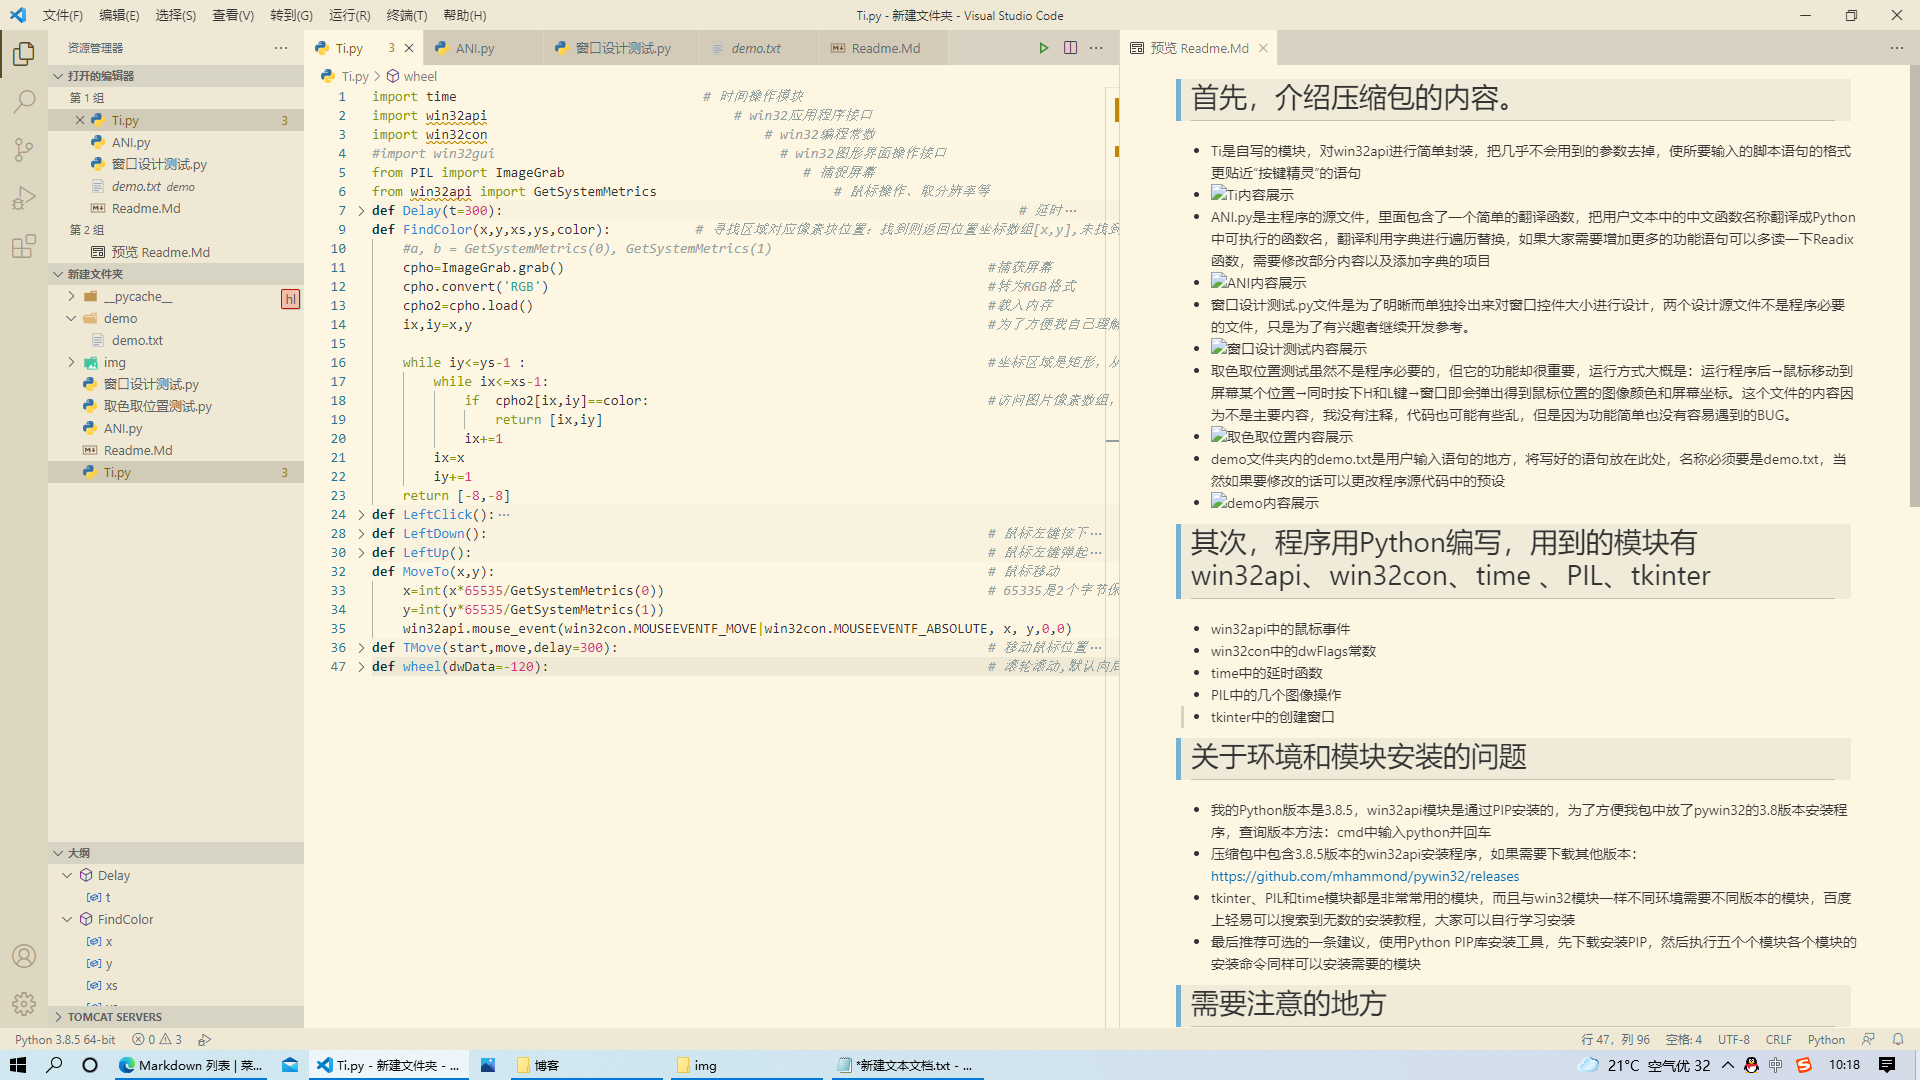Expand the img folder
The height and width of the screenshot is (1080, 1920).
tap(72, 362)
